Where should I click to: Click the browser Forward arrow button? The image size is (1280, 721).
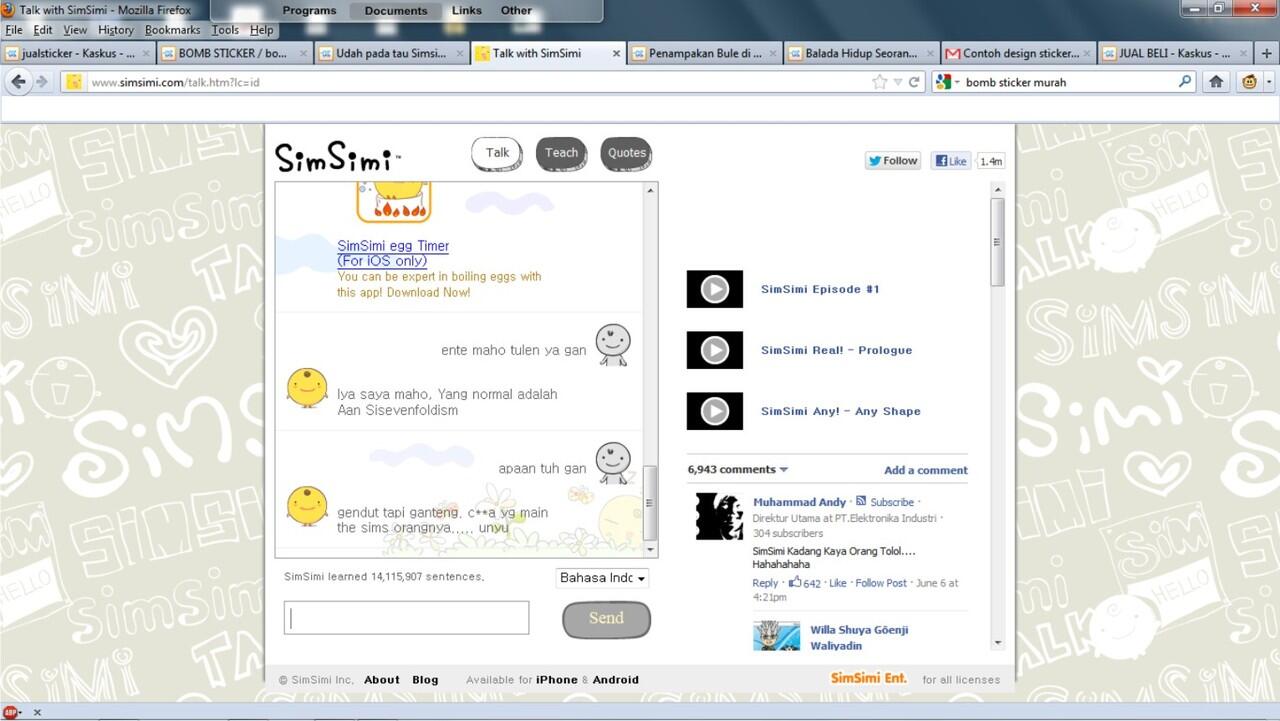pyautogui.click(x=42, y=82)
